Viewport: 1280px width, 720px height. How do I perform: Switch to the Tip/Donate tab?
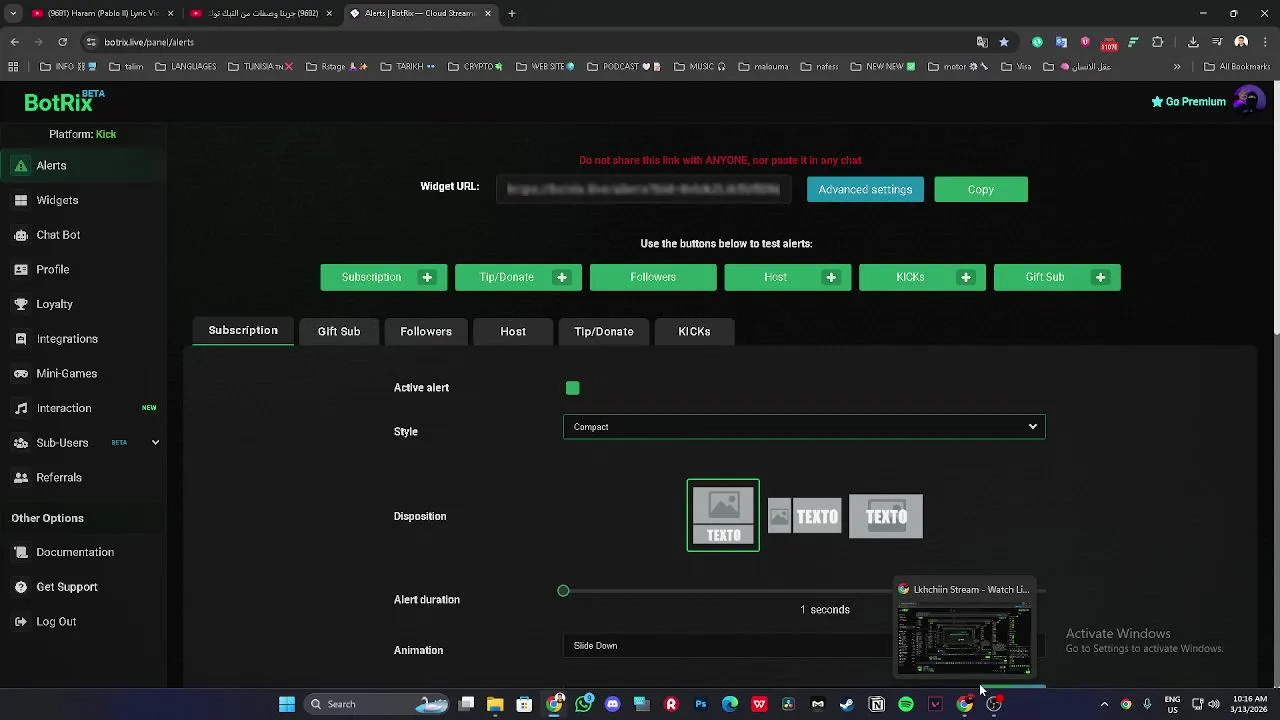604,332
